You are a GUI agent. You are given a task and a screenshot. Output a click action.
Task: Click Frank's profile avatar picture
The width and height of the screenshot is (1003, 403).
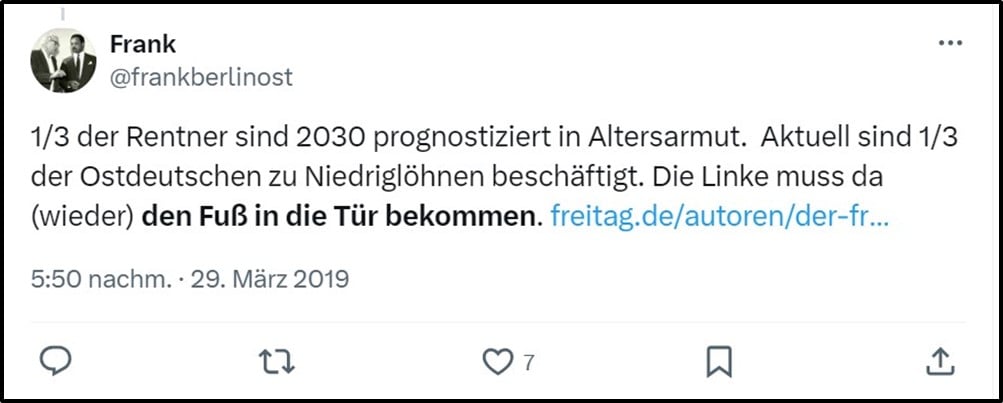point(63,61)
